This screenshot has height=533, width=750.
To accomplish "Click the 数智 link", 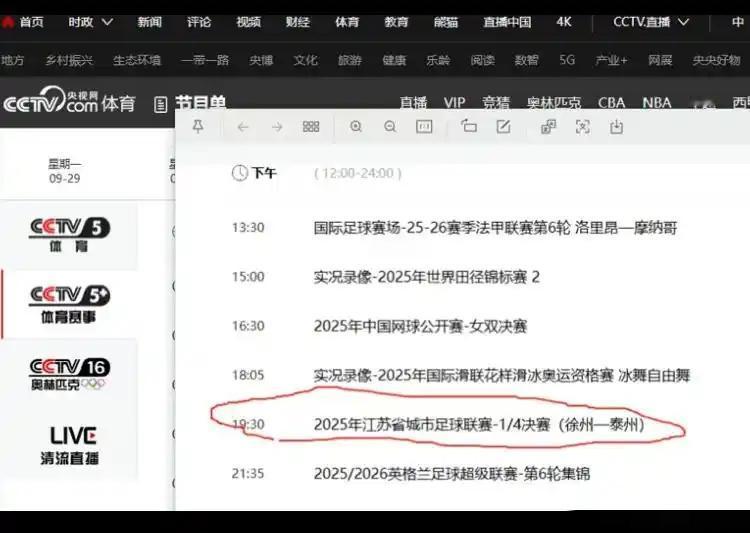I will click(x=527, y=60).
